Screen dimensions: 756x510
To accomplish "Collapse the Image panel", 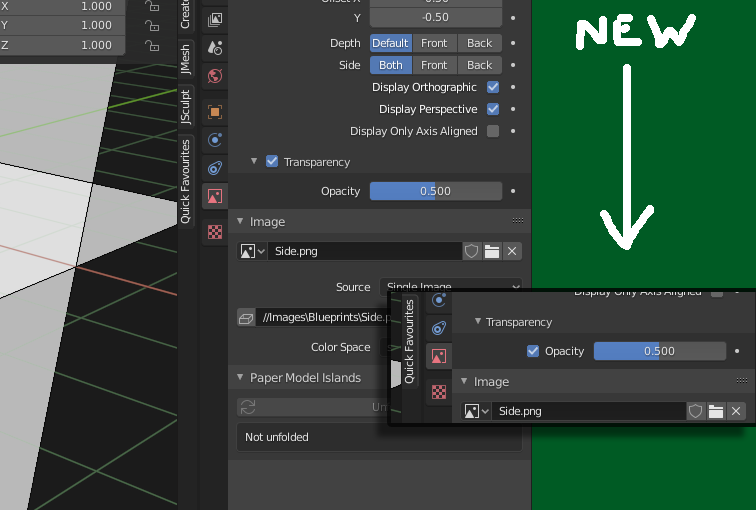I will point(240,221).
